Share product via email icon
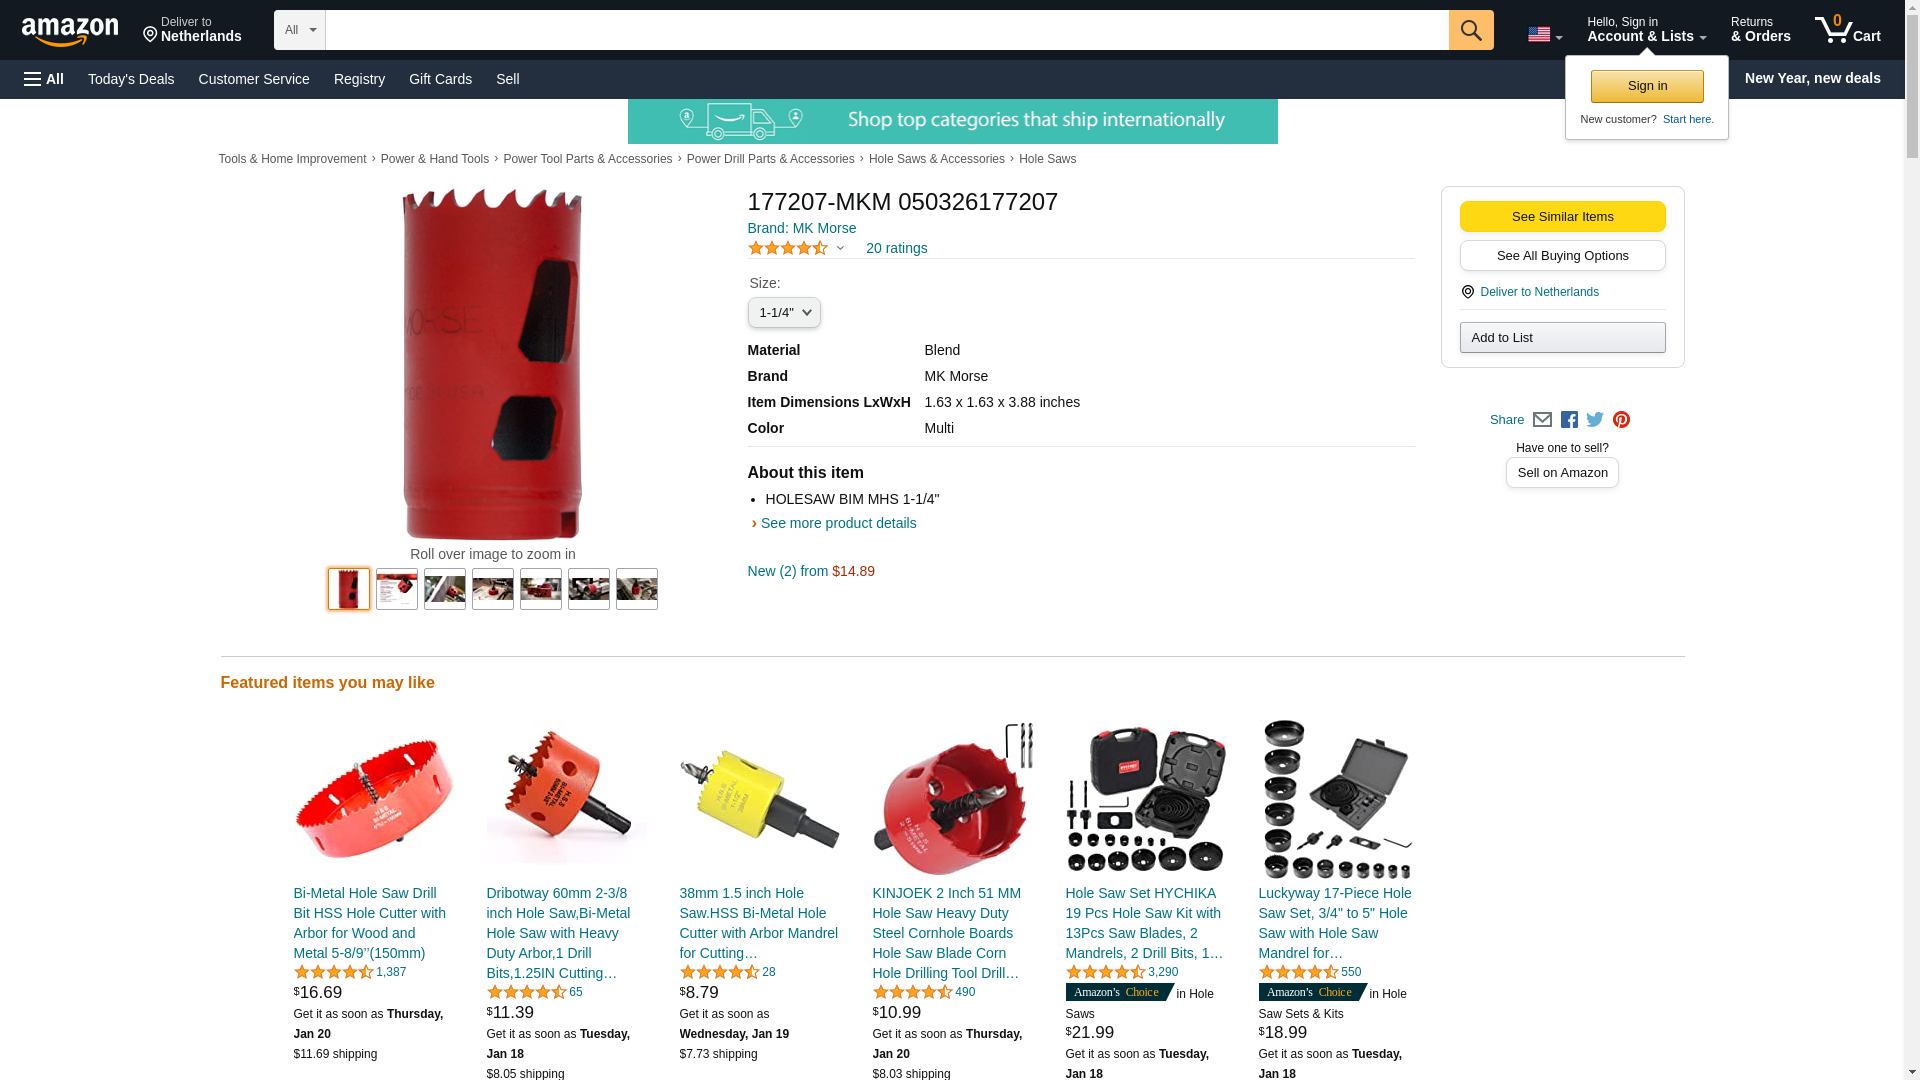This screenshot has height=1080, width=1920. coord(1542,420)
